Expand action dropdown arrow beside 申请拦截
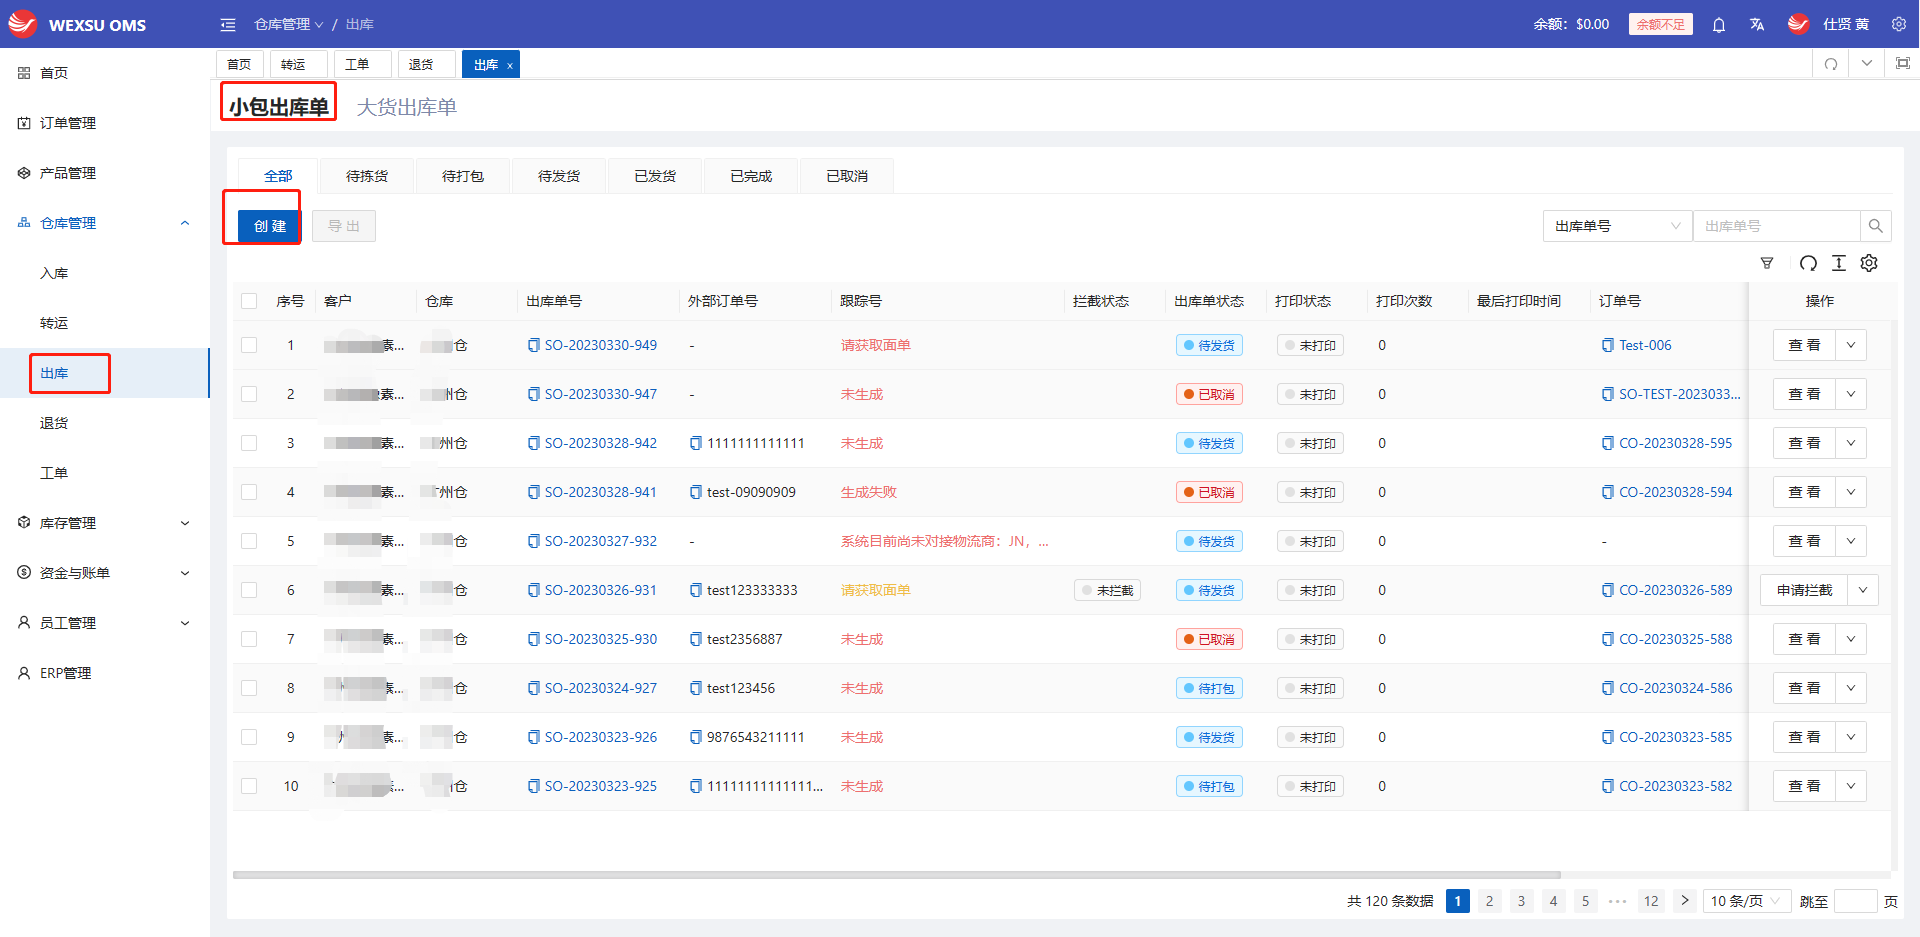This screenshot has height=937, width=1920. pyautogui.click(x=1863, y=590)
